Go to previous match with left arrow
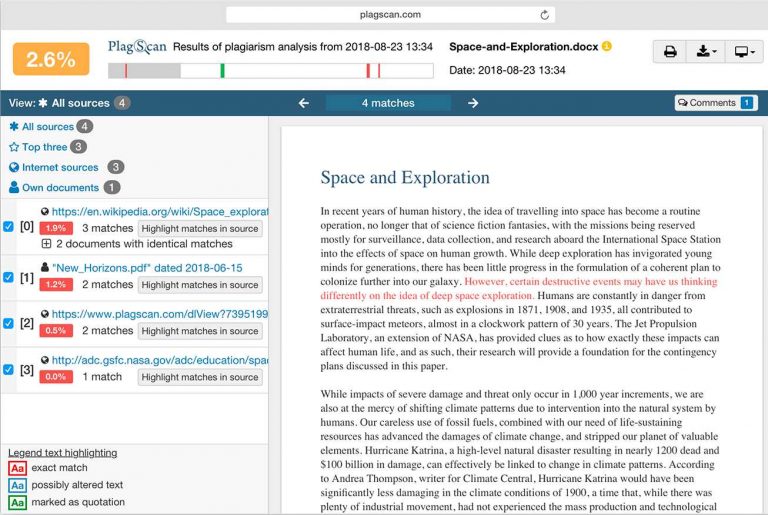This screenshot has width=768, height=515. tap(304, 103)
